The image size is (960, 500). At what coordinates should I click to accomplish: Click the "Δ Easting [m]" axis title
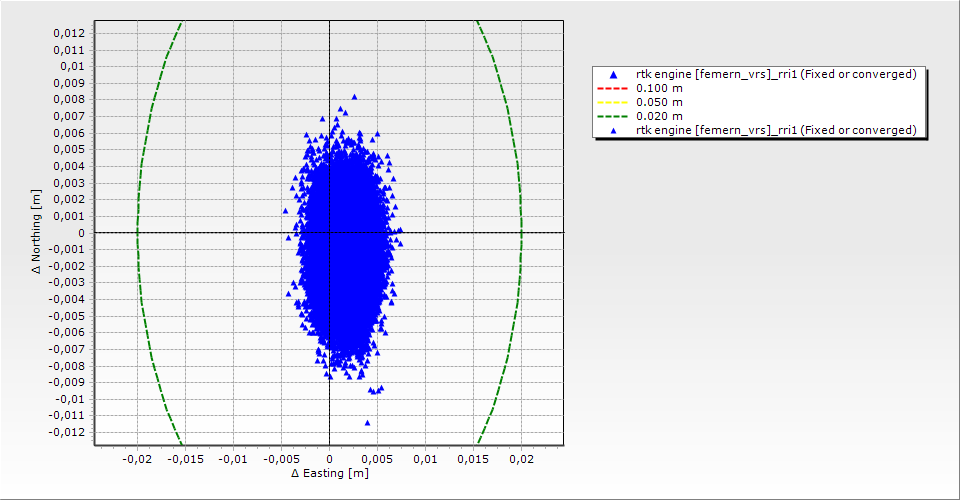(329, 473)
